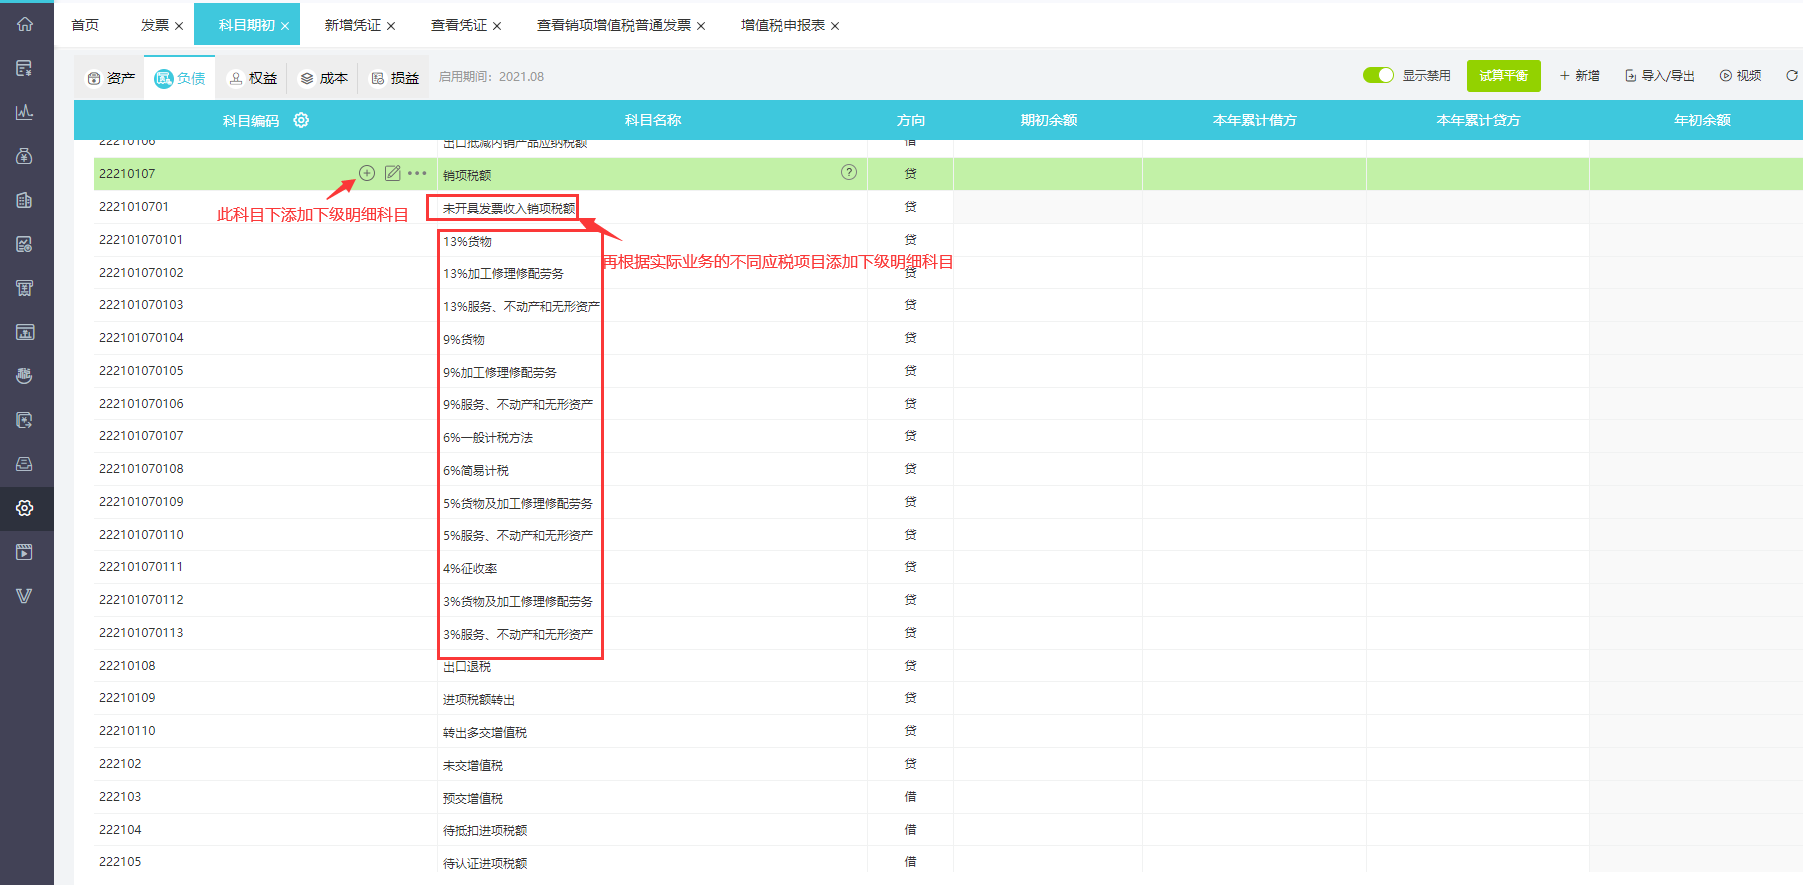Switch to the 资产 category tab
1803x885 pixels.
[111, 78]
